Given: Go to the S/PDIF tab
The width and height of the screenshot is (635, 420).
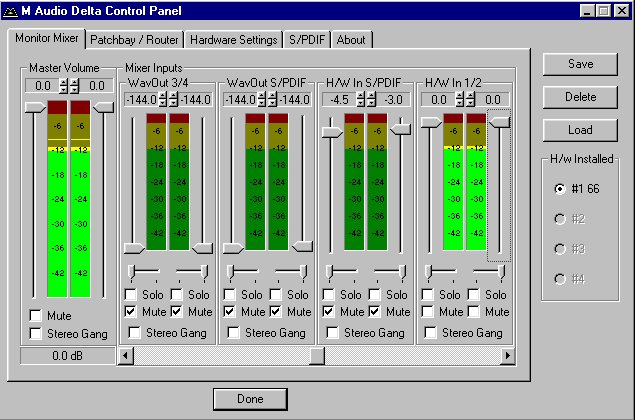Looking at the screenshot, I should 307,40.
